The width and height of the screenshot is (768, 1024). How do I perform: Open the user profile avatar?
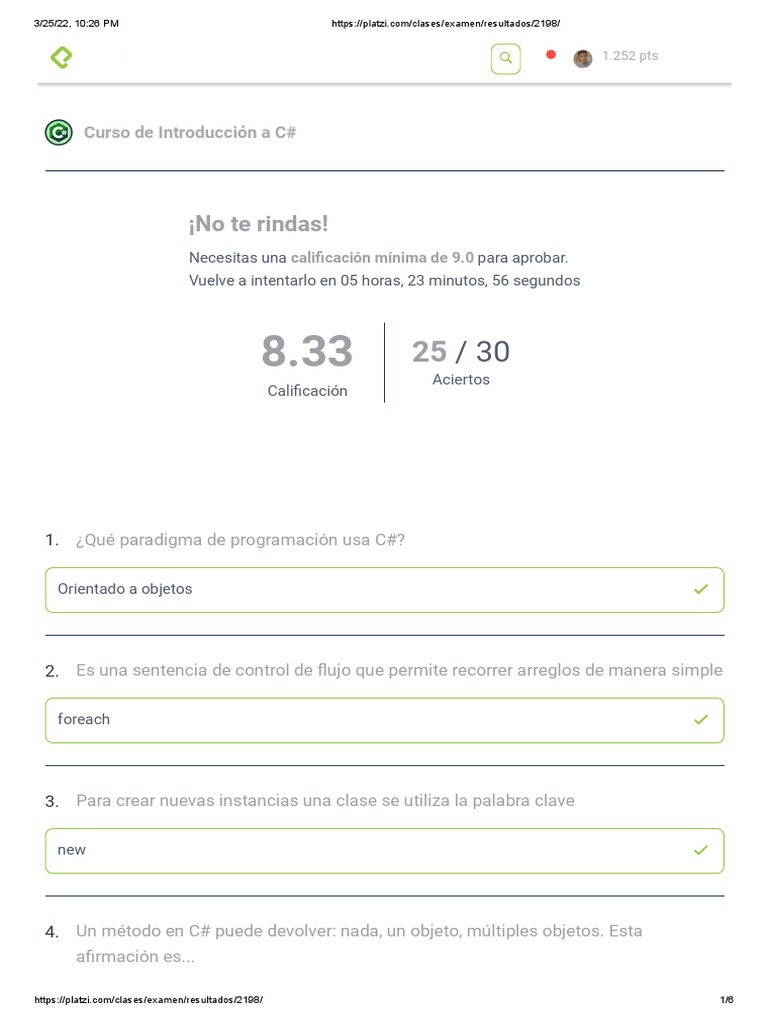pyautogui.click(x=582, y=58)
